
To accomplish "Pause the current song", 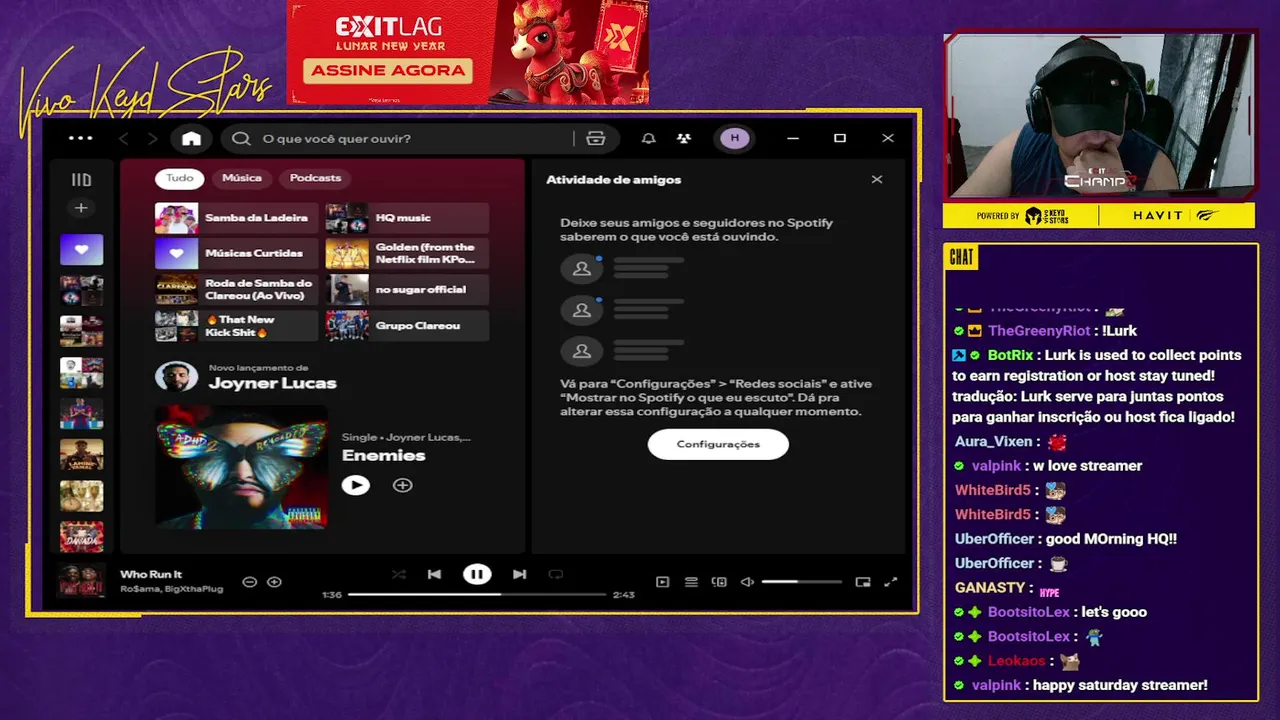I will point(477,574).
